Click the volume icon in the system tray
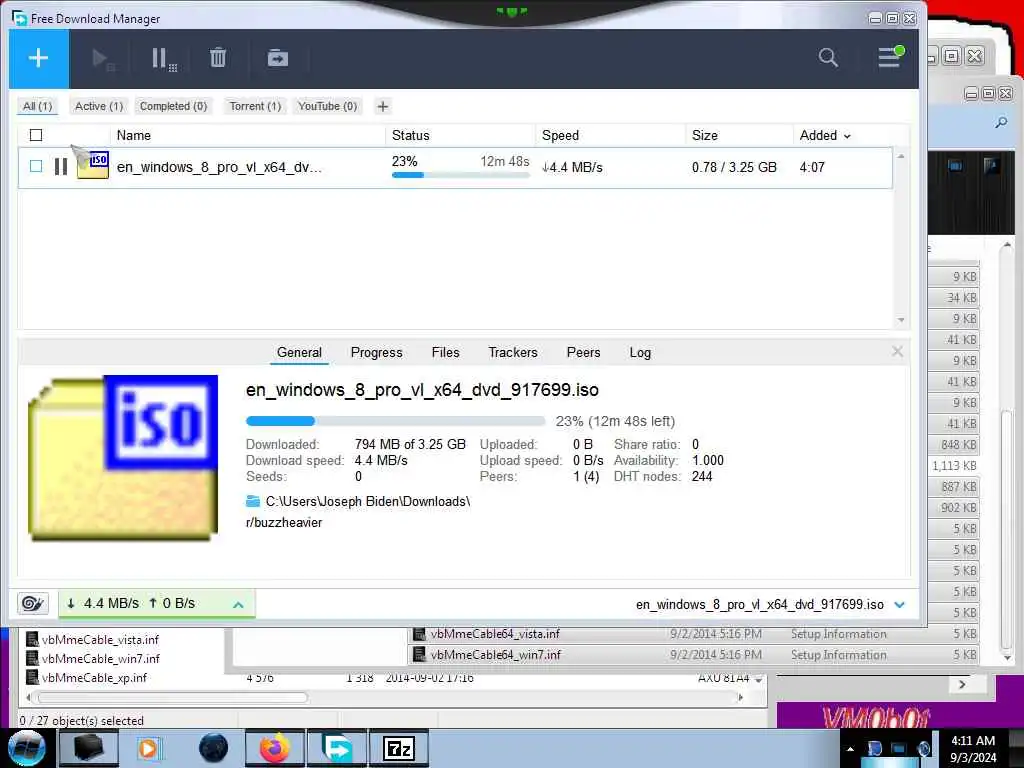This screenshot has width=1024, height=768. pos(923,749)
